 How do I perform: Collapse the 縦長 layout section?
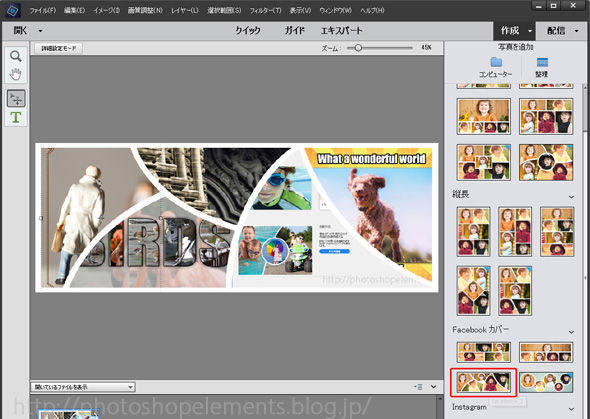[571, 197]
